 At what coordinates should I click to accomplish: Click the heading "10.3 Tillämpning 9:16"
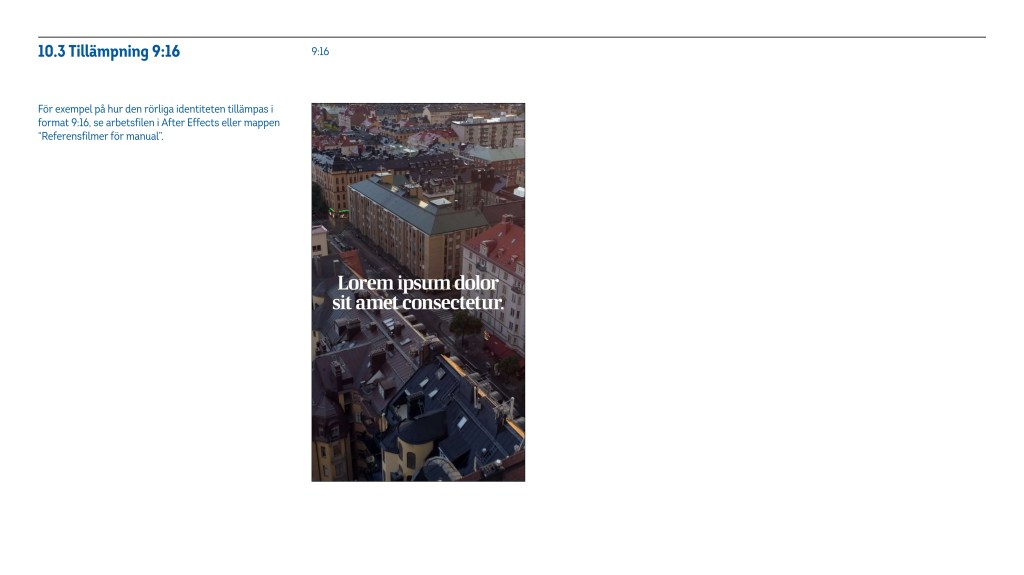click(x=109, y=52)
